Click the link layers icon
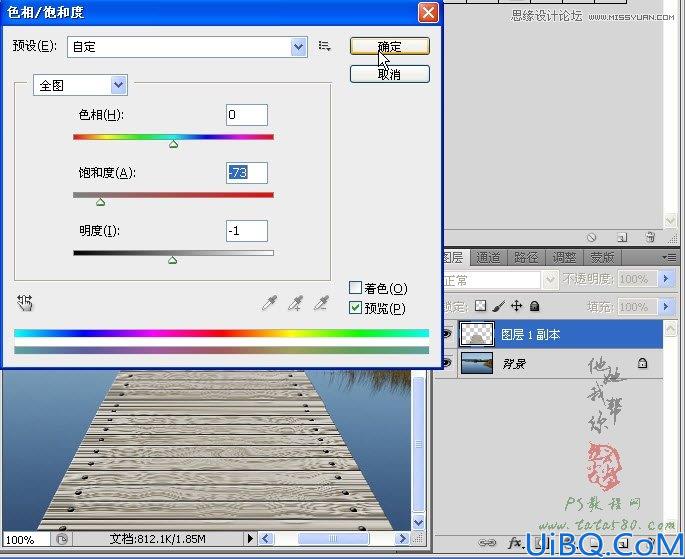This screenshot has height=559, width=685. 487,543
